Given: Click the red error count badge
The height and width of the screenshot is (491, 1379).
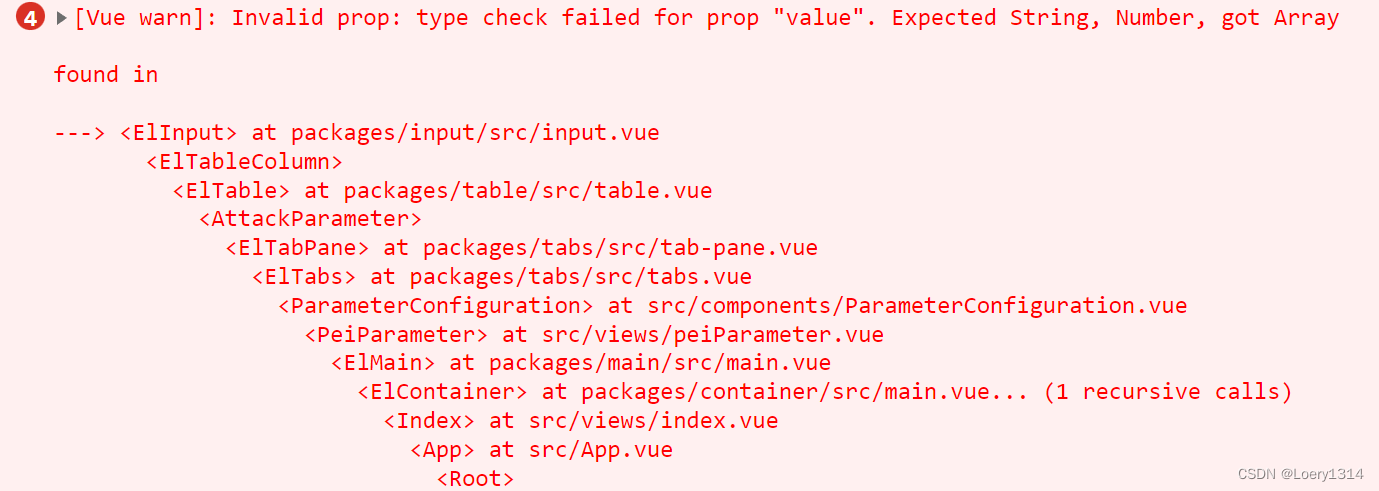Looking at the screenshot, I should coord(30,18).
